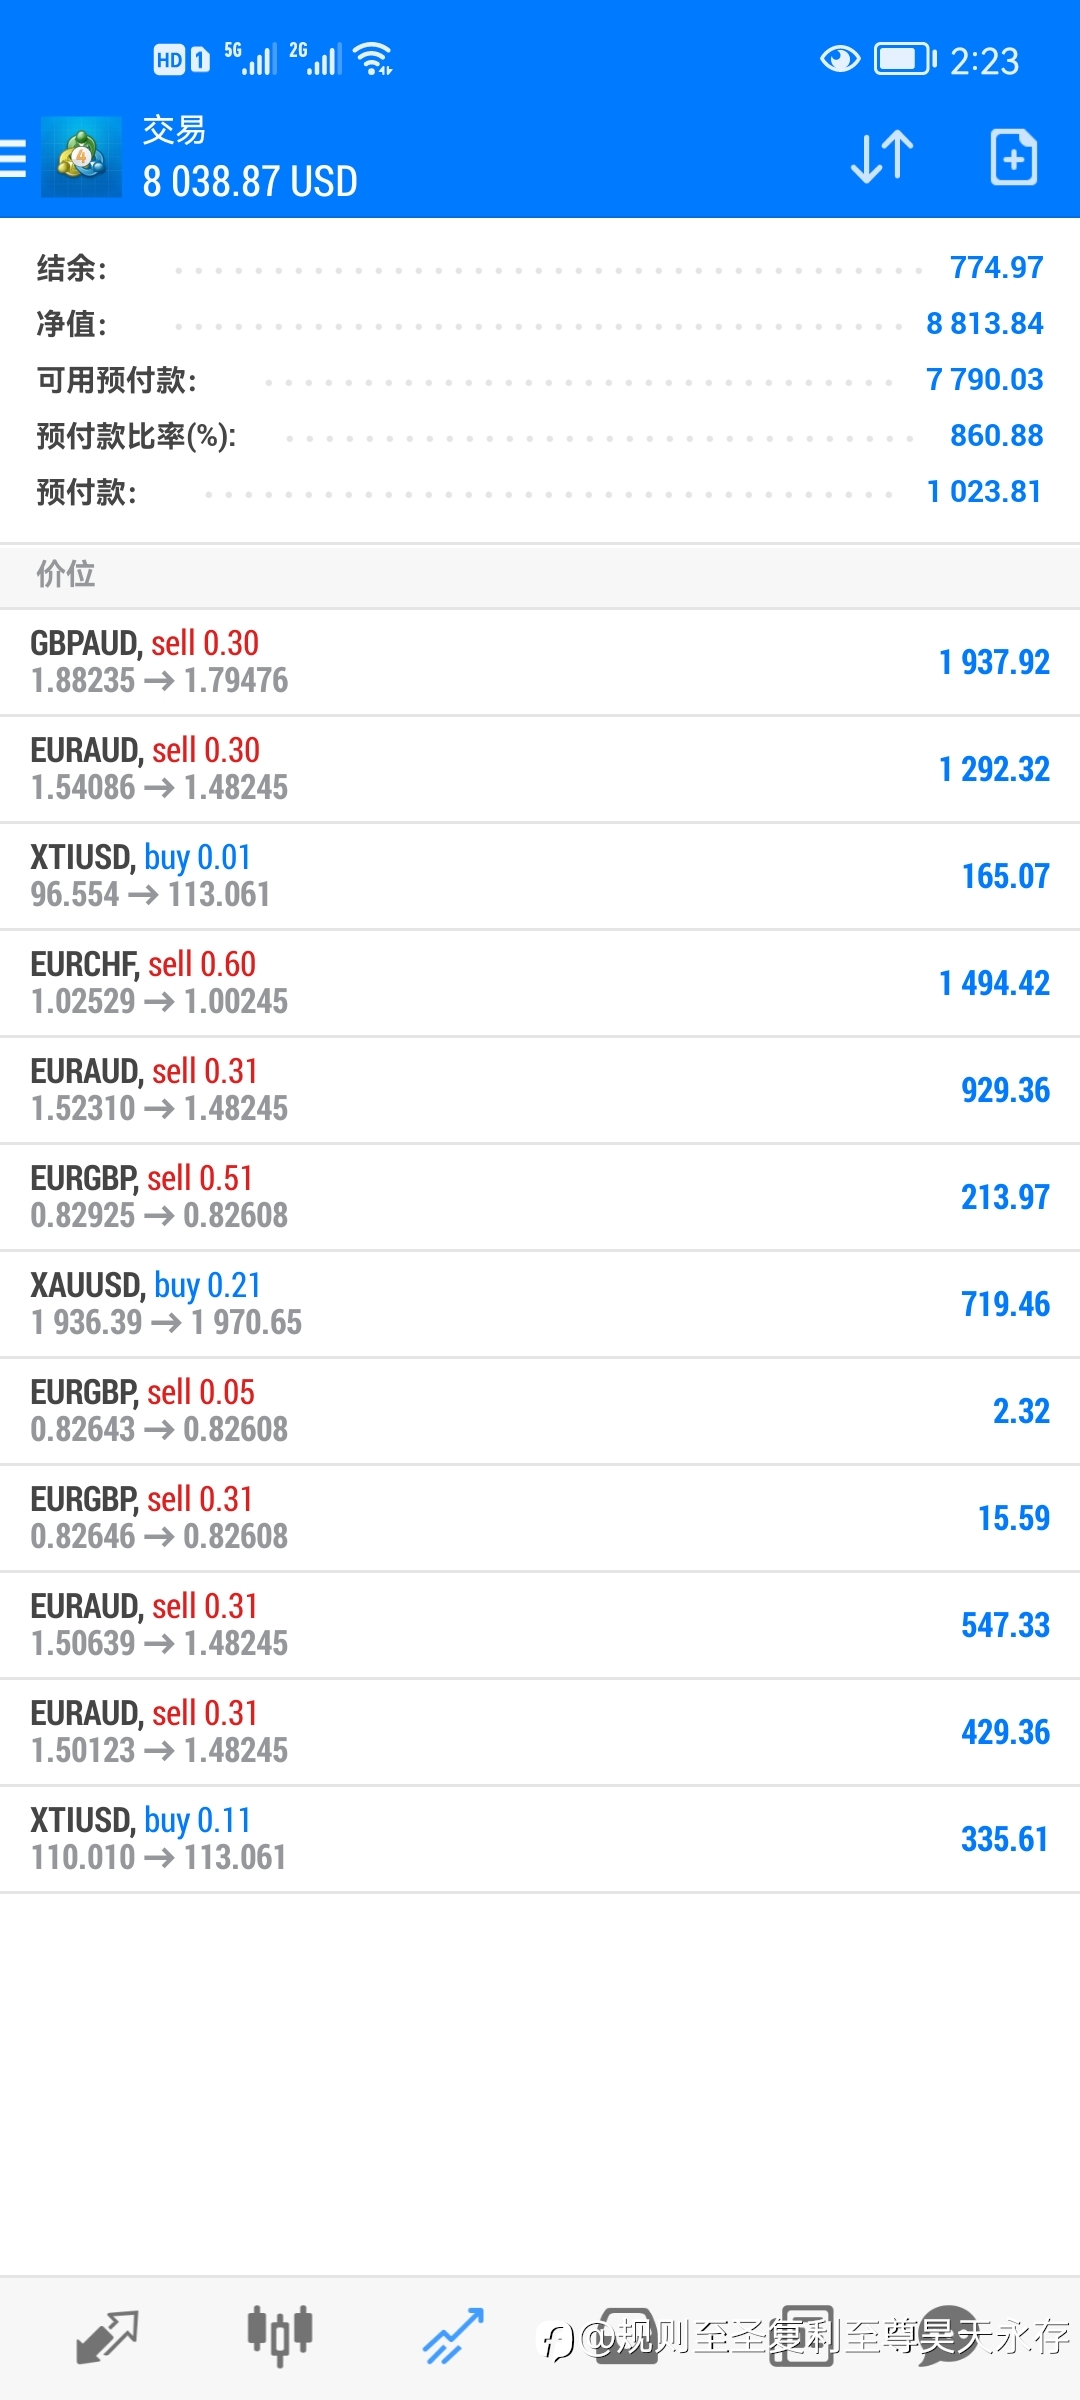This screenshot has height=2400, width=1080.
Task: Tap the XTIUSD buy 0.11 position
Action: (540, 1839)
